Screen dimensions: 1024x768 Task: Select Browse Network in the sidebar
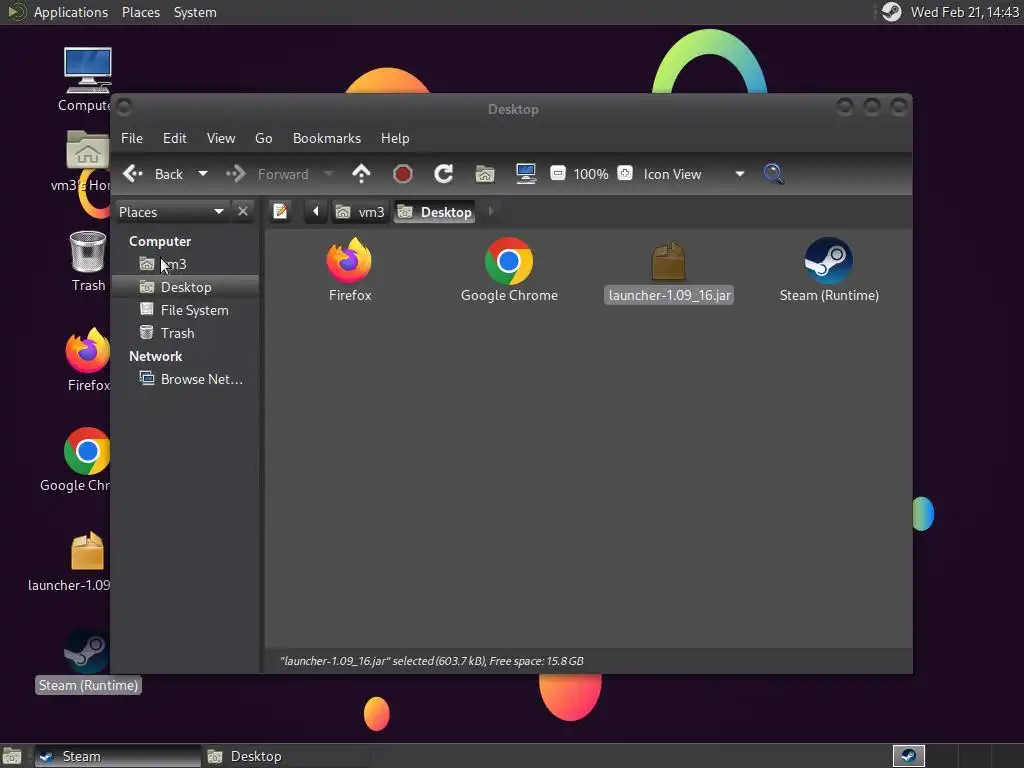click(186, 379)
